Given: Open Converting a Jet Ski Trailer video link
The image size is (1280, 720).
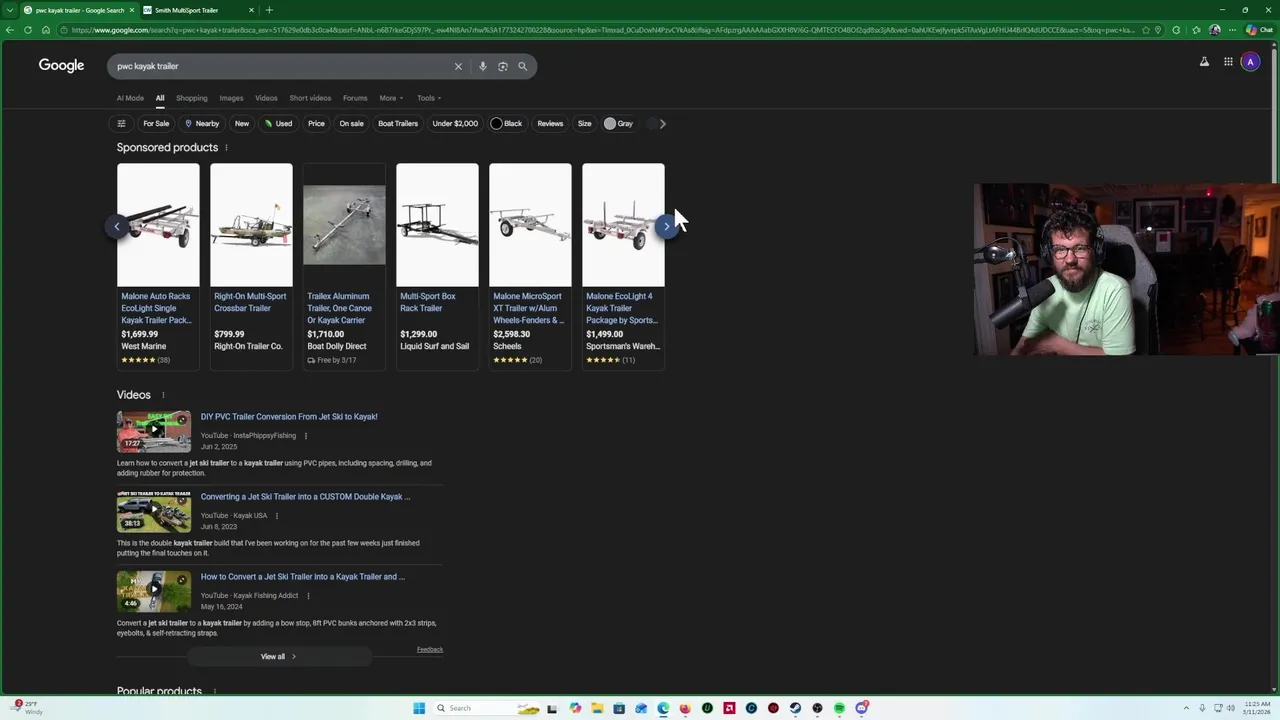Looking at the screenshot, I should click(305, 497).
